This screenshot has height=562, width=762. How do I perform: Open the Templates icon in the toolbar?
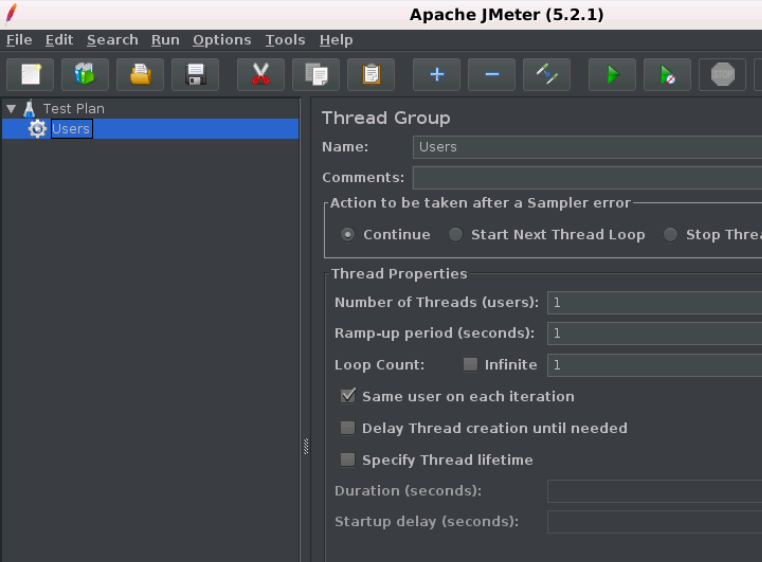(x=85, y=74)
